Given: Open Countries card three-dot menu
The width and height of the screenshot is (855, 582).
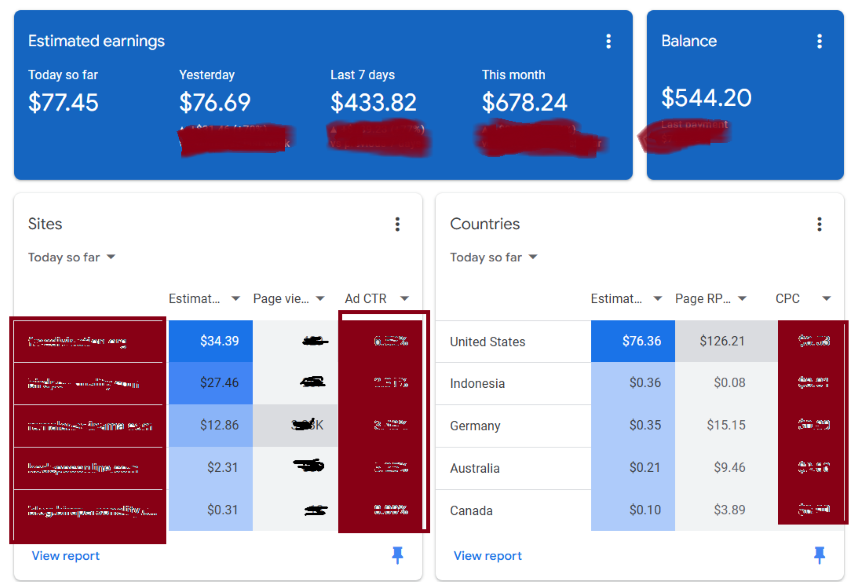Looking at the screenshot, I should point(819,224).
